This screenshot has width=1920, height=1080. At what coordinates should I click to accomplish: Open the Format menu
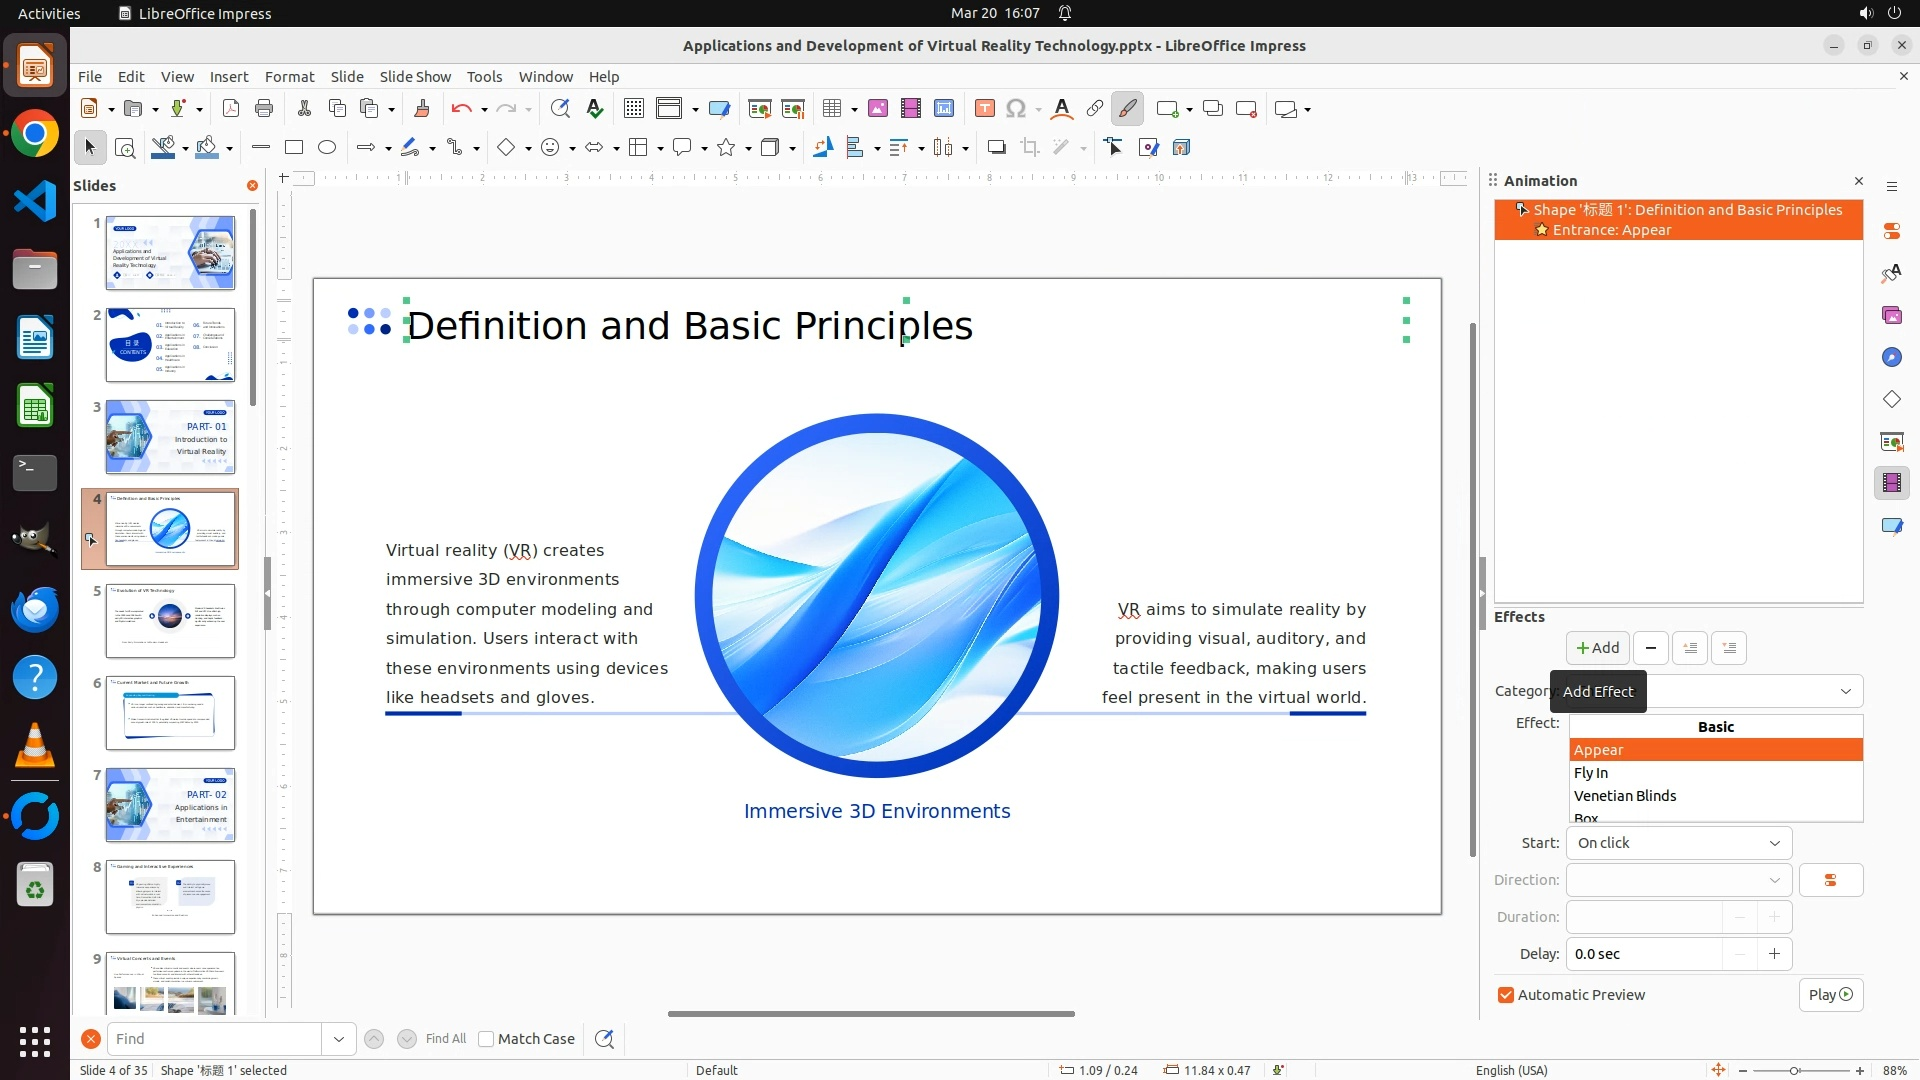coord(289,76)
